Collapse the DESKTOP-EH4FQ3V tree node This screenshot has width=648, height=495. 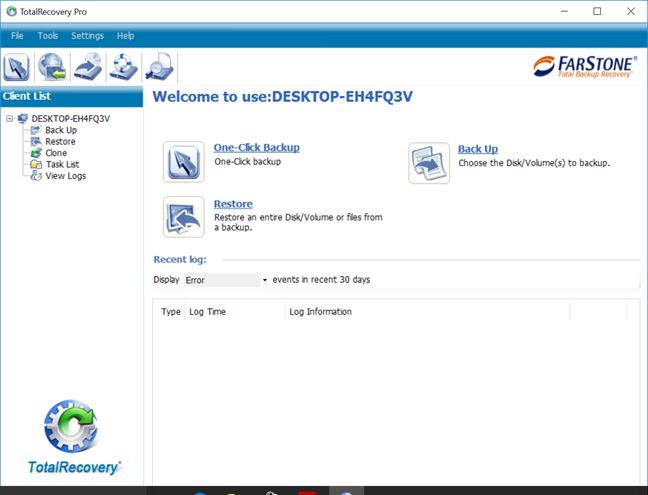(x=10, y=119)
